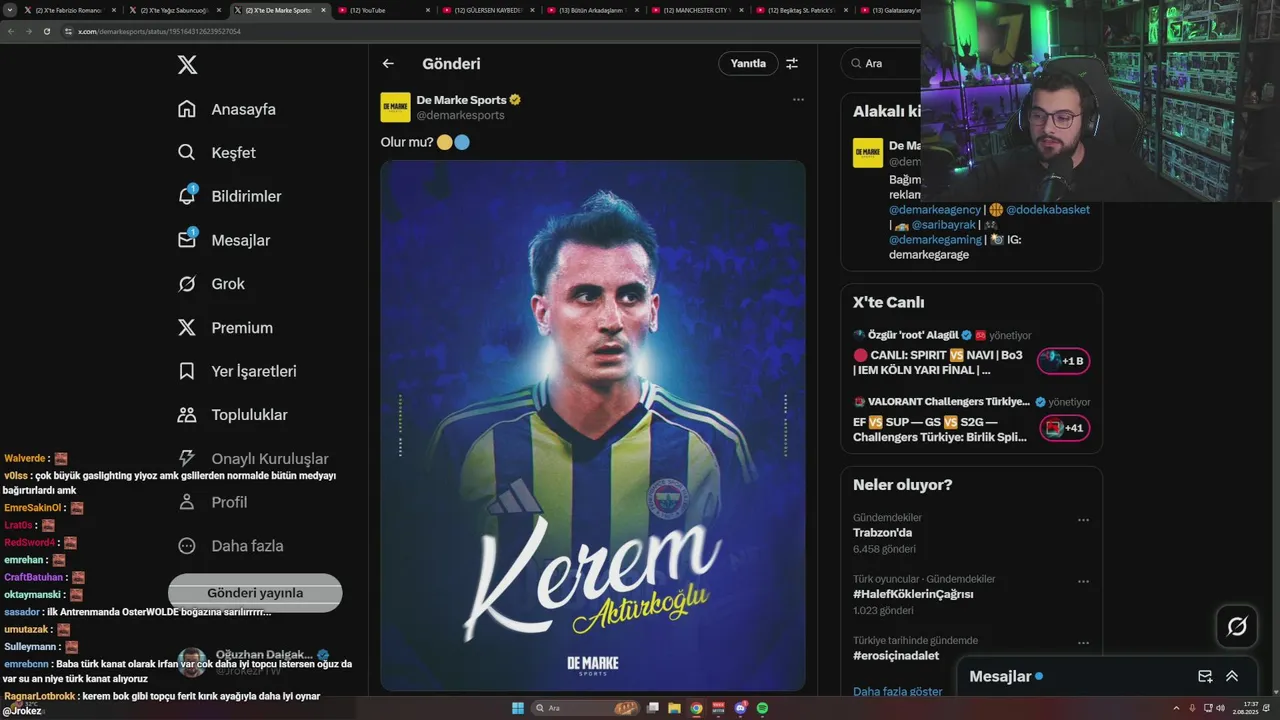
Task: Open options menu for Trabzon'da trend
Action: click(x=1083, y=520)
